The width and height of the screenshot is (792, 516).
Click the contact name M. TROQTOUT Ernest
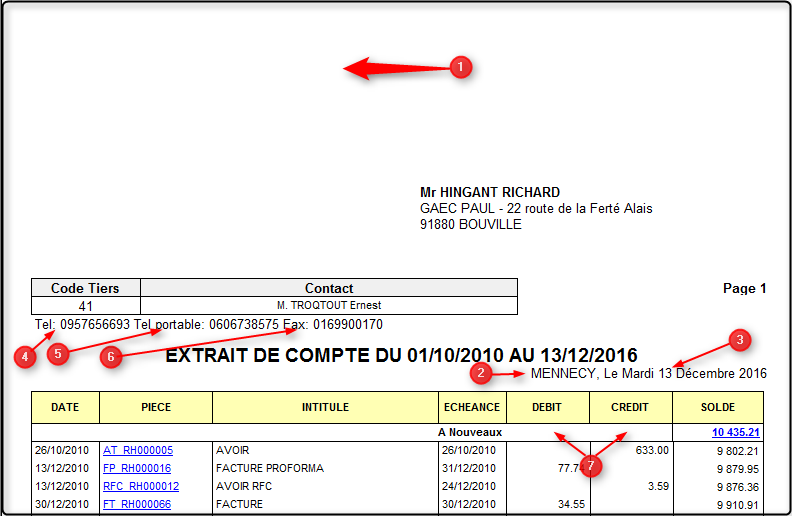329,305
